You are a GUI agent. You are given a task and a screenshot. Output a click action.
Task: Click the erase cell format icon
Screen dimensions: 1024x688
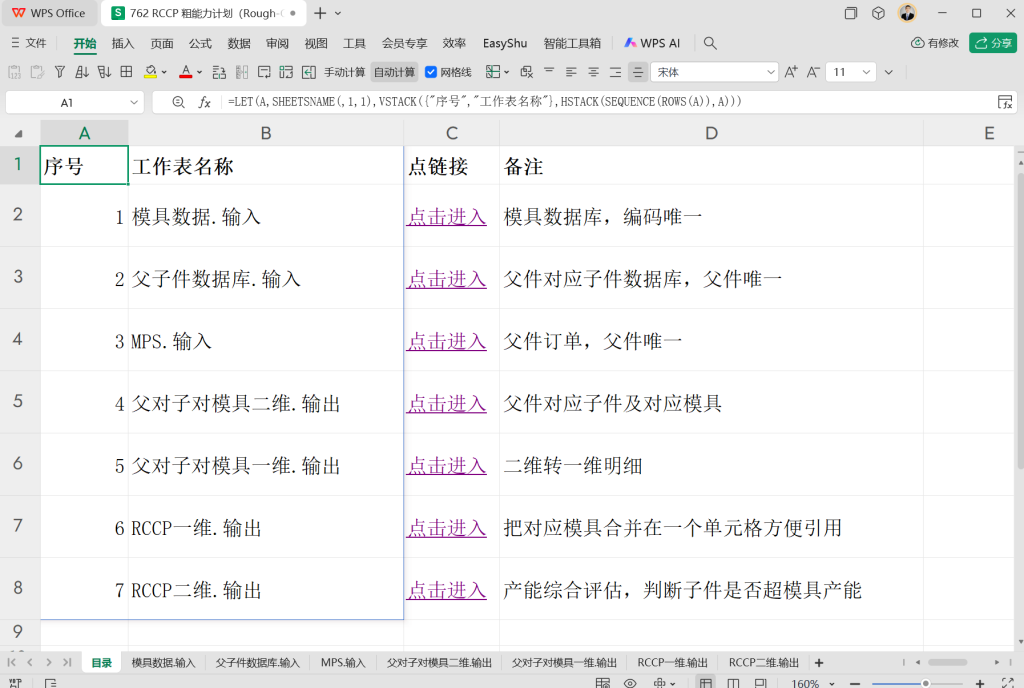pyautogui.click(x=526, y=72)
